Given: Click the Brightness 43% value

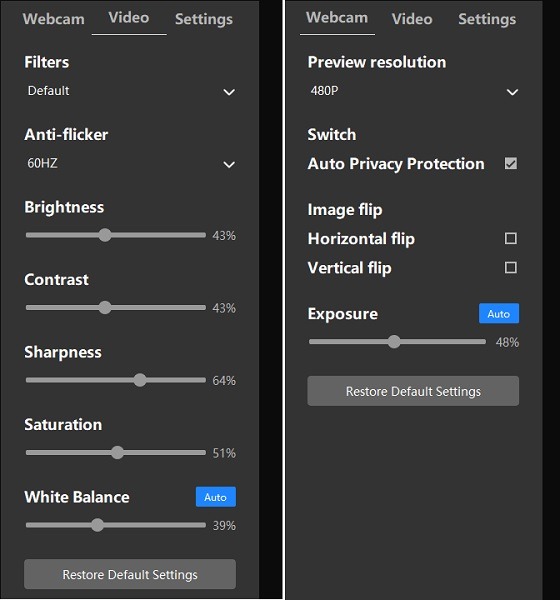Looking at the screenshot, I should coord(224,236).
